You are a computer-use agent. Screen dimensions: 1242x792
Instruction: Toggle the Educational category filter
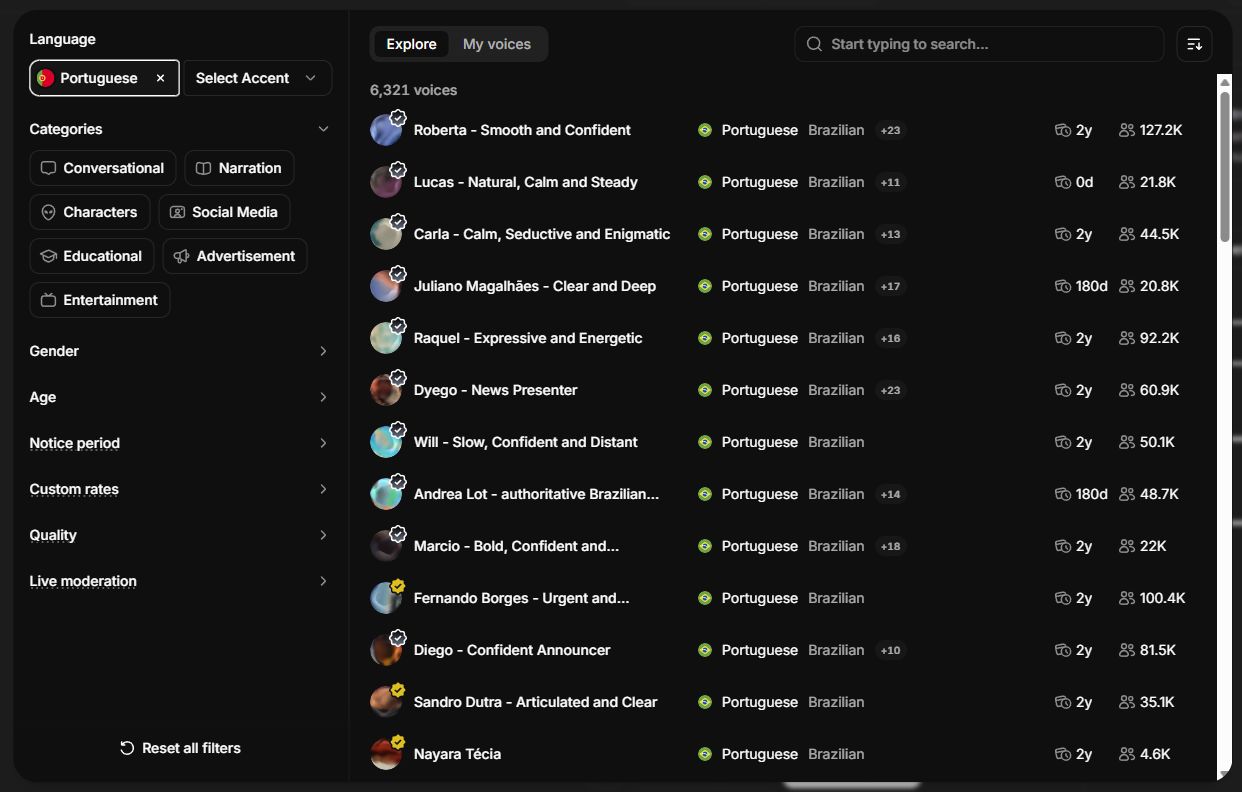(92, 256)
